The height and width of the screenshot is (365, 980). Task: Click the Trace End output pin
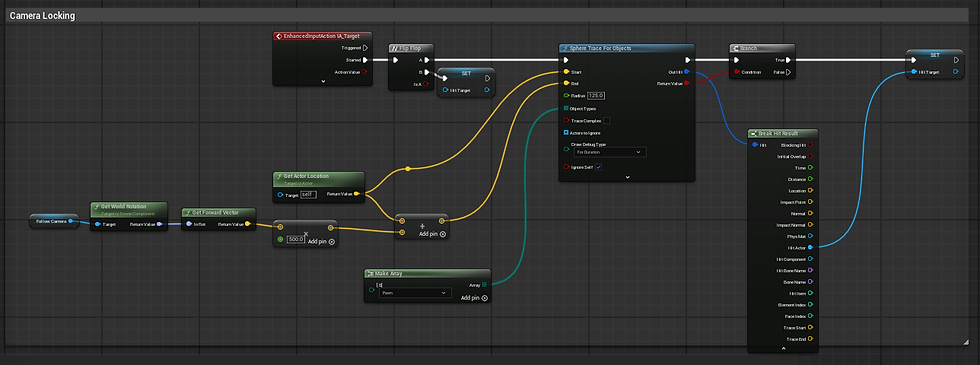click(x=811, y=339)
